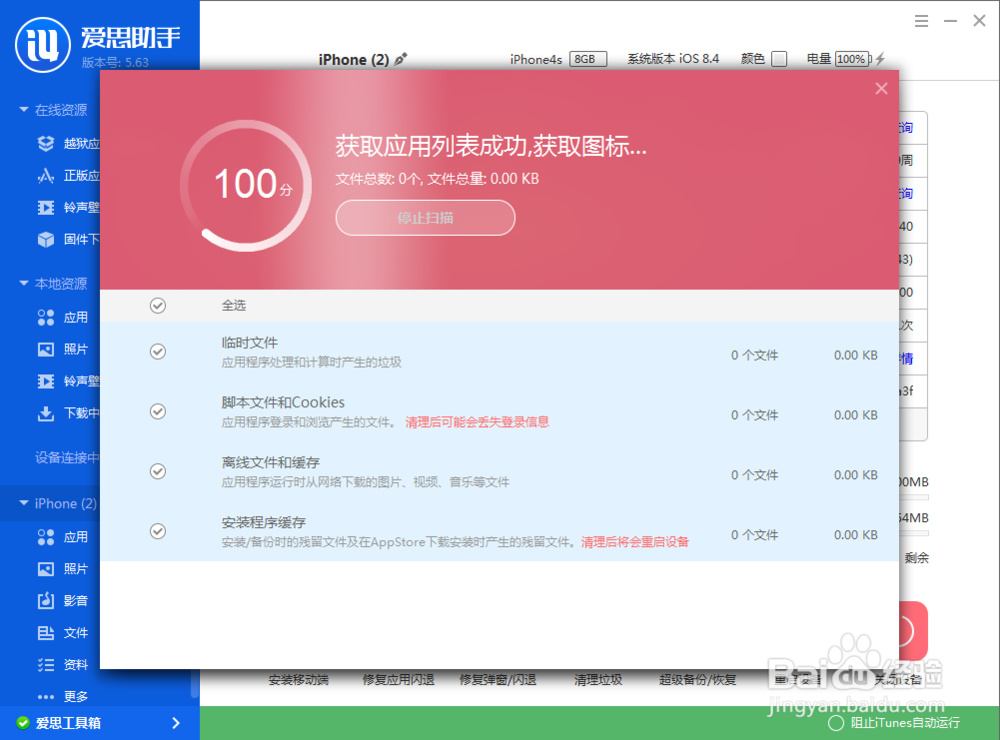The height and width of the screenshot is (740, 1000).
Task: Deselect 脚本文件和Cookies from scanning
Action: click(157, 411)
